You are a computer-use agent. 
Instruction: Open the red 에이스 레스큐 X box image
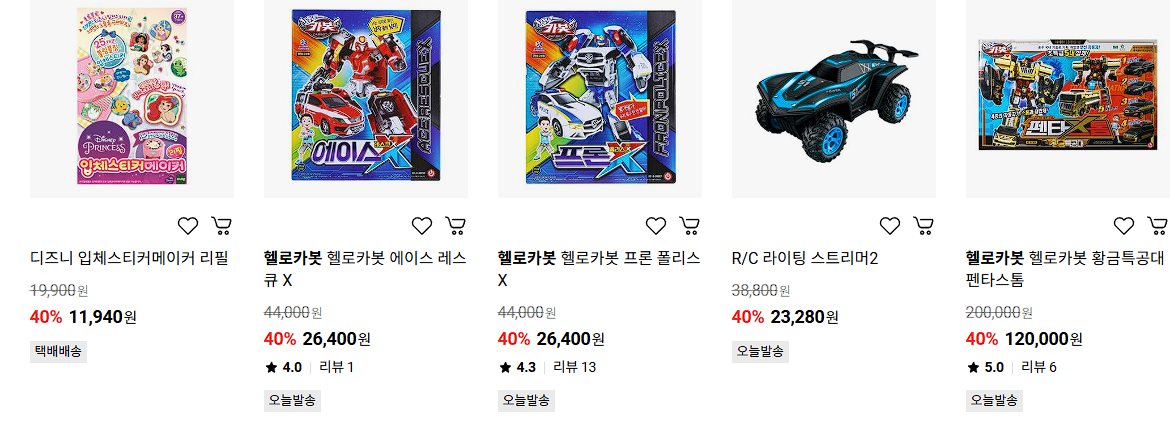366,97
